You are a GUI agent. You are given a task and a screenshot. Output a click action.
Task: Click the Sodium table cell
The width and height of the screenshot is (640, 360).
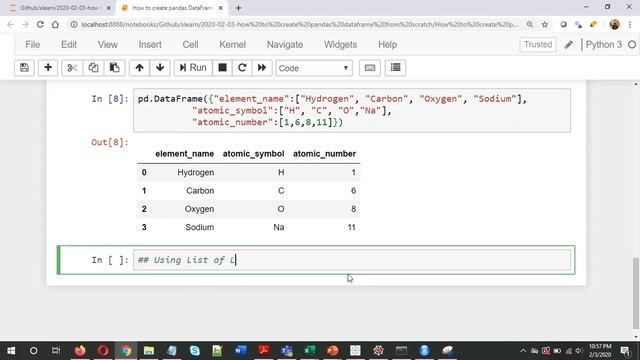click(200, 227)
